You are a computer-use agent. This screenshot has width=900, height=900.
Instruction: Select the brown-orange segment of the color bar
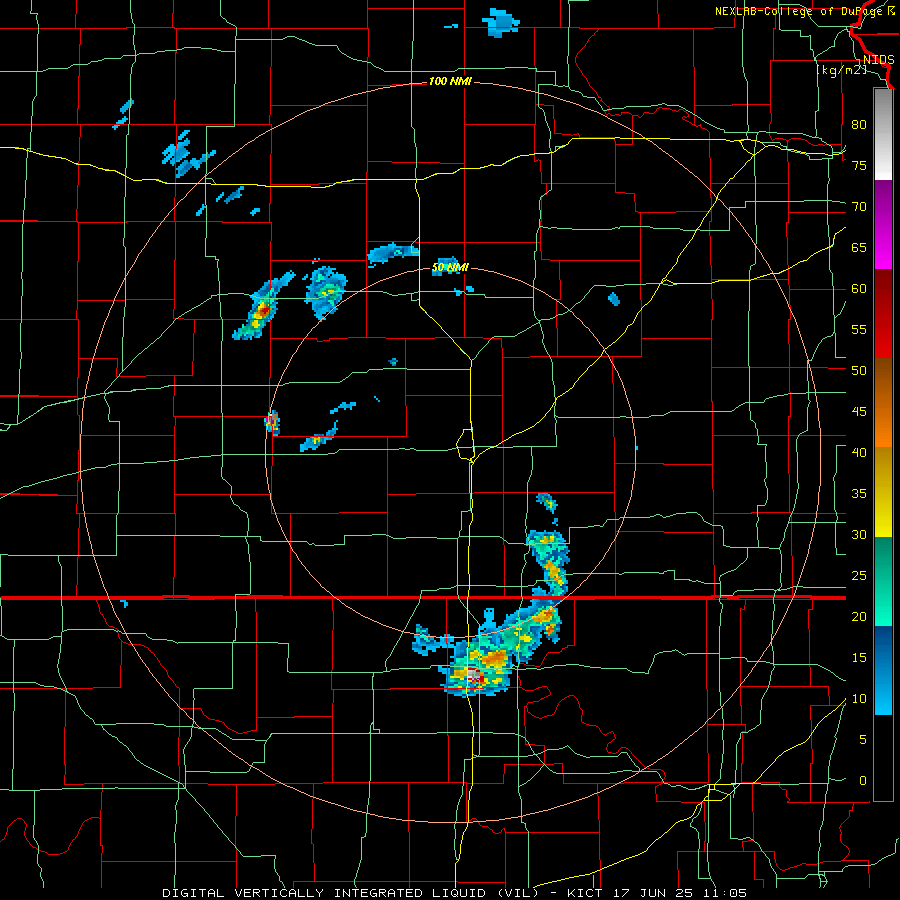[x=883, y=402]
